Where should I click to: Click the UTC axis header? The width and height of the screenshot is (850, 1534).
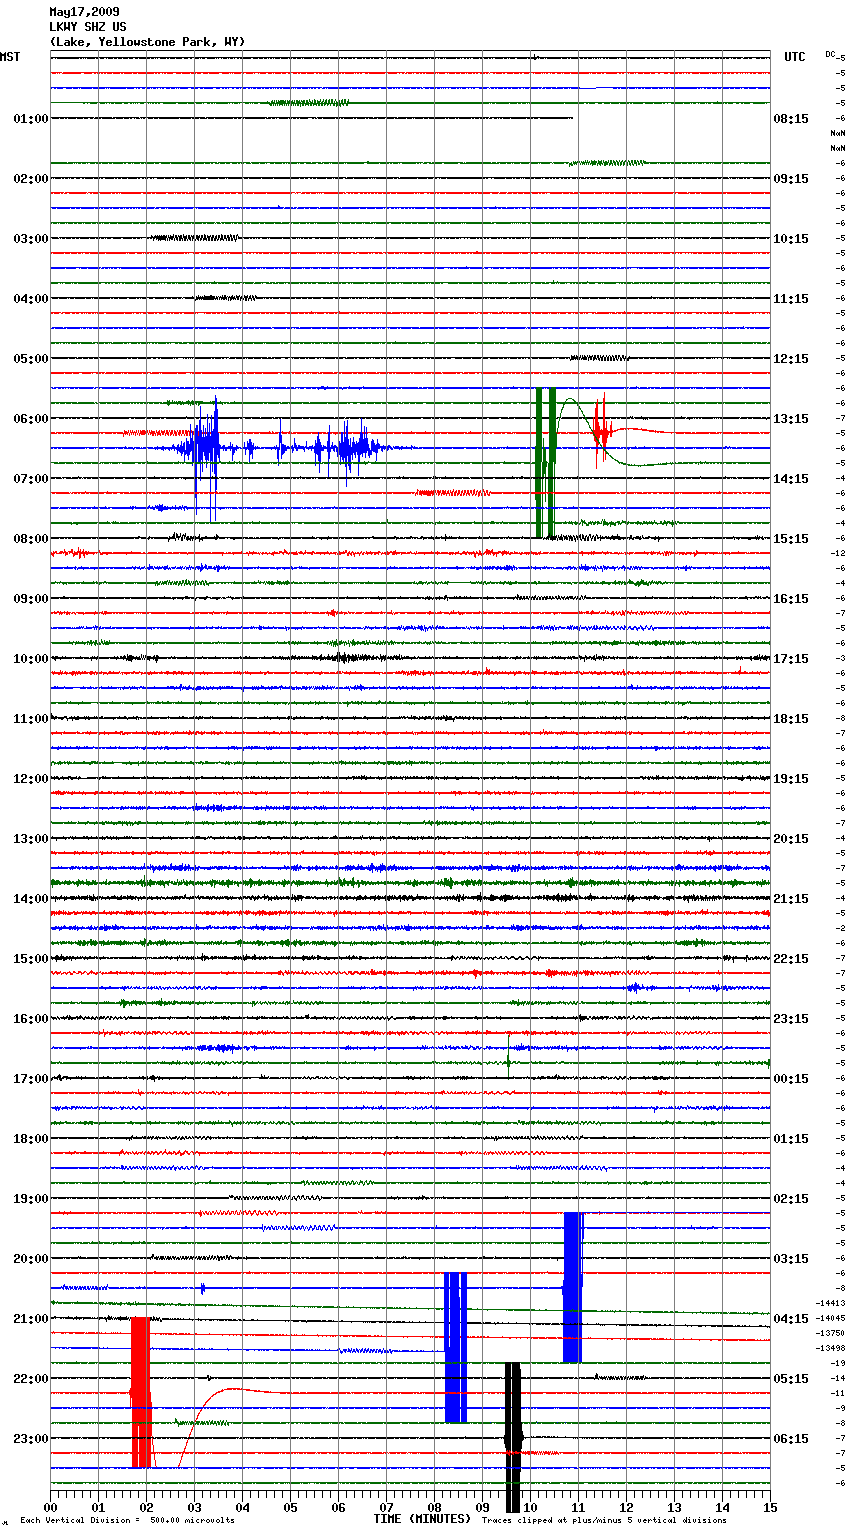(x=794, y=57)
